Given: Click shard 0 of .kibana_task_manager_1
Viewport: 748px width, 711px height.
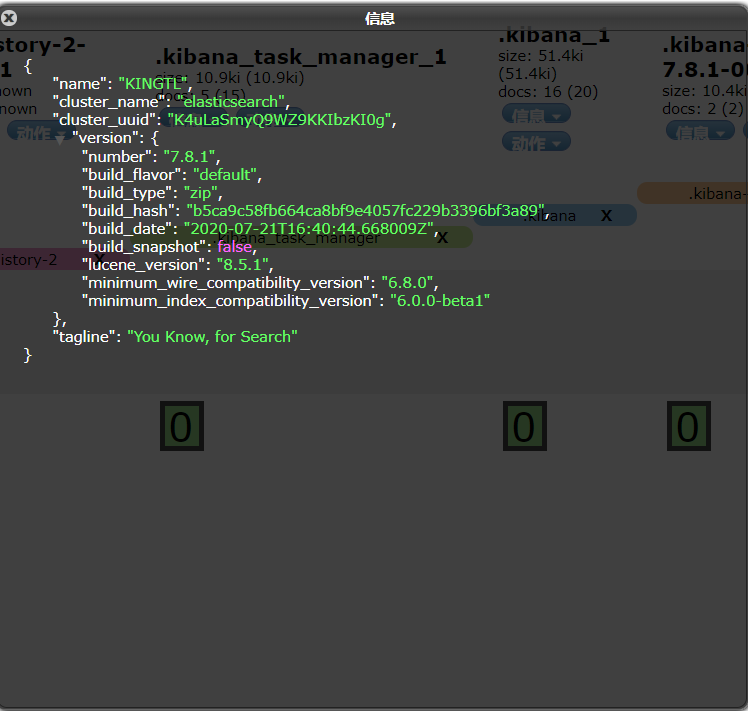Looking at the screenshot, I should point(182,426).
